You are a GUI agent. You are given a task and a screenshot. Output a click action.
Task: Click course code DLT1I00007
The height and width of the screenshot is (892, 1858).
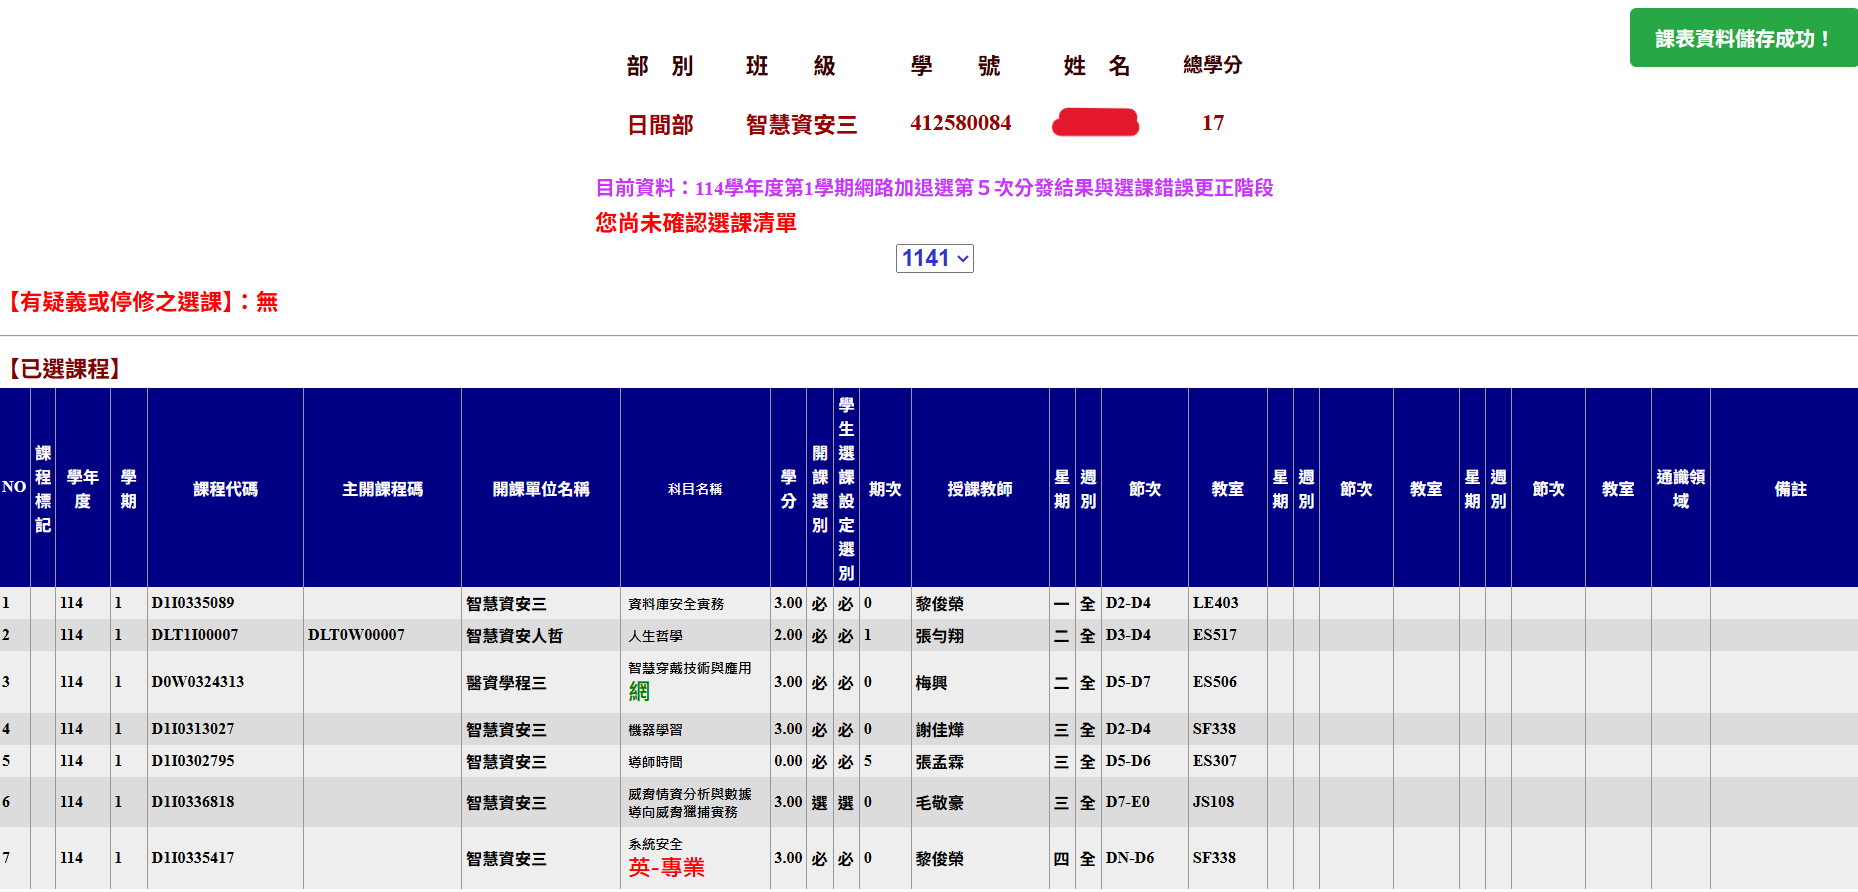click(195, 635)
